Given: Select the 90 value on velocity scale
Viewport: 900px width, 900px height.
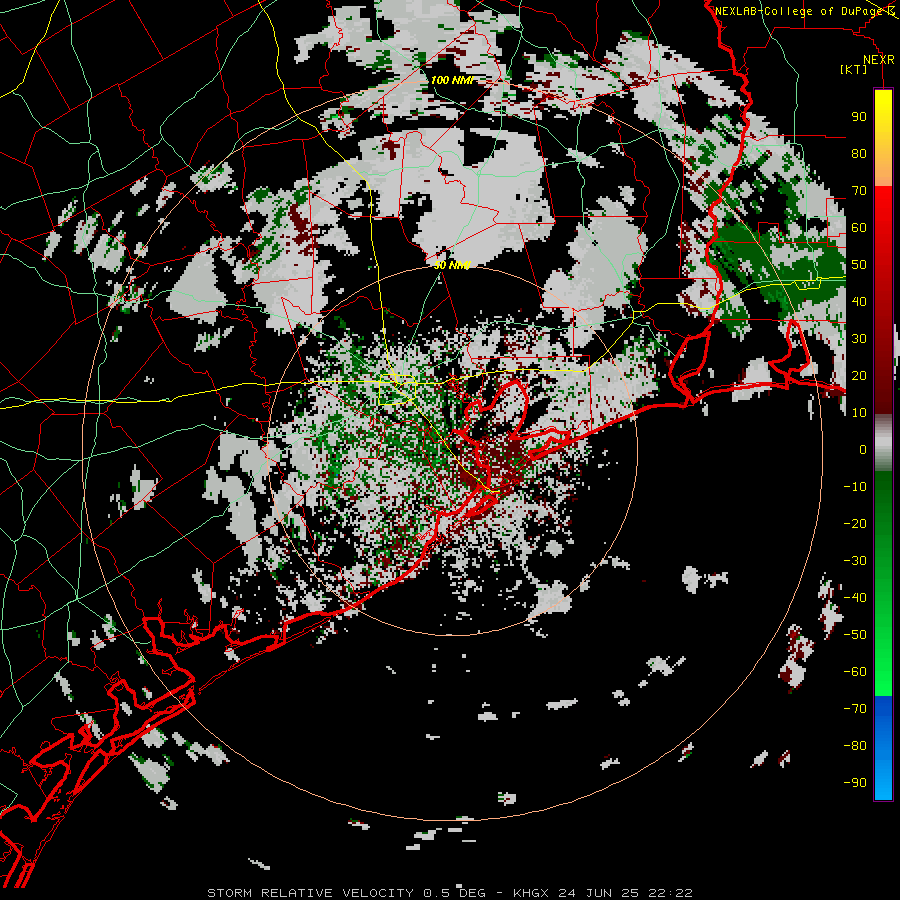Looking at the screenshot, I should pos(859,117).
